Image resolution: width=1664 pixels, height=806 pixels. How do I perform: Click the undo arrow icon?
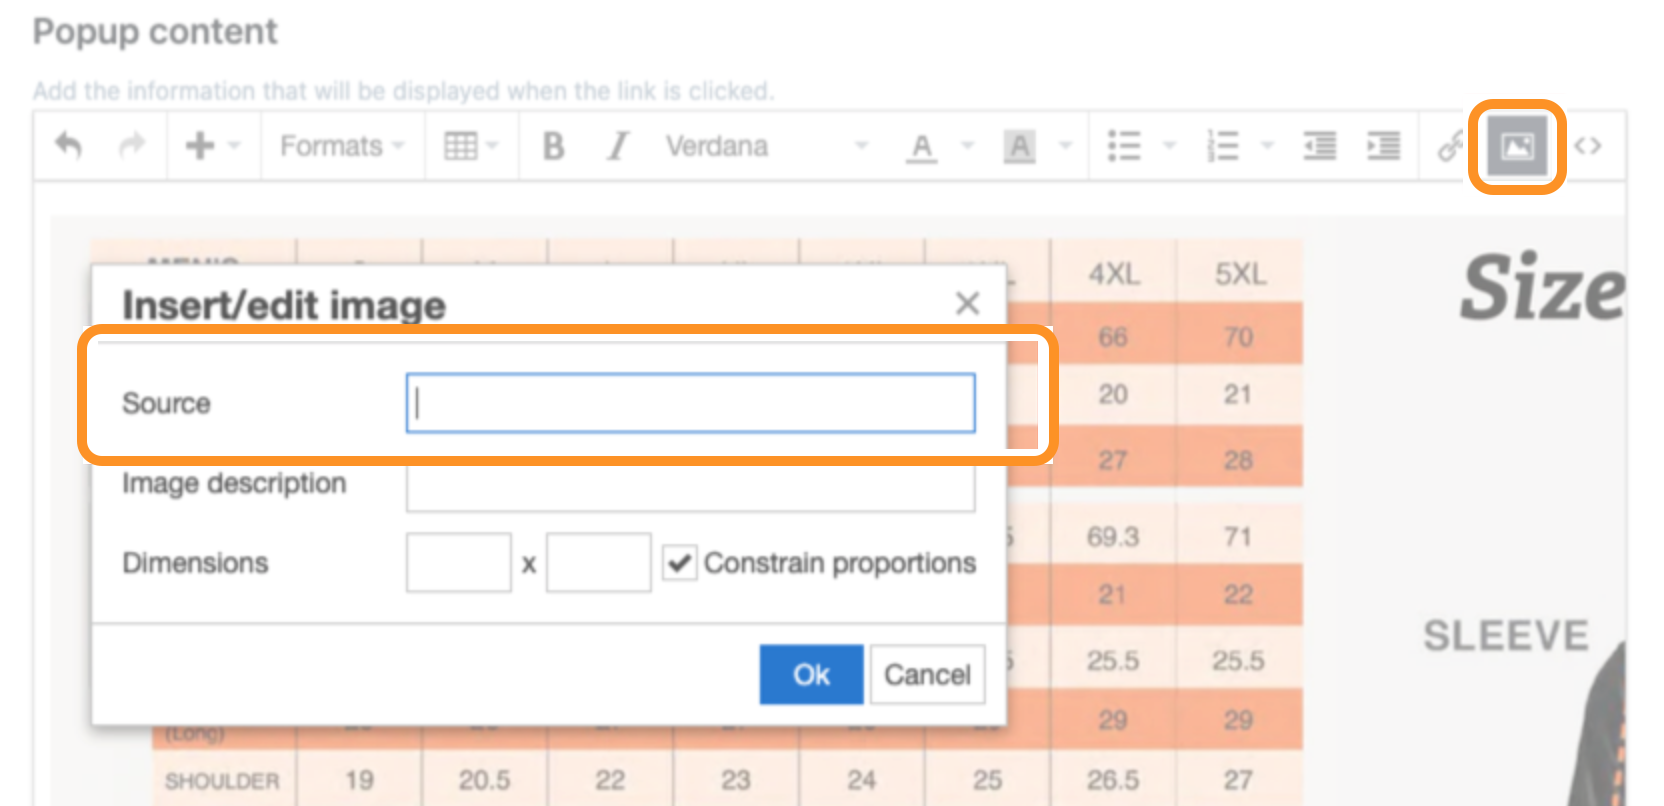68,146
